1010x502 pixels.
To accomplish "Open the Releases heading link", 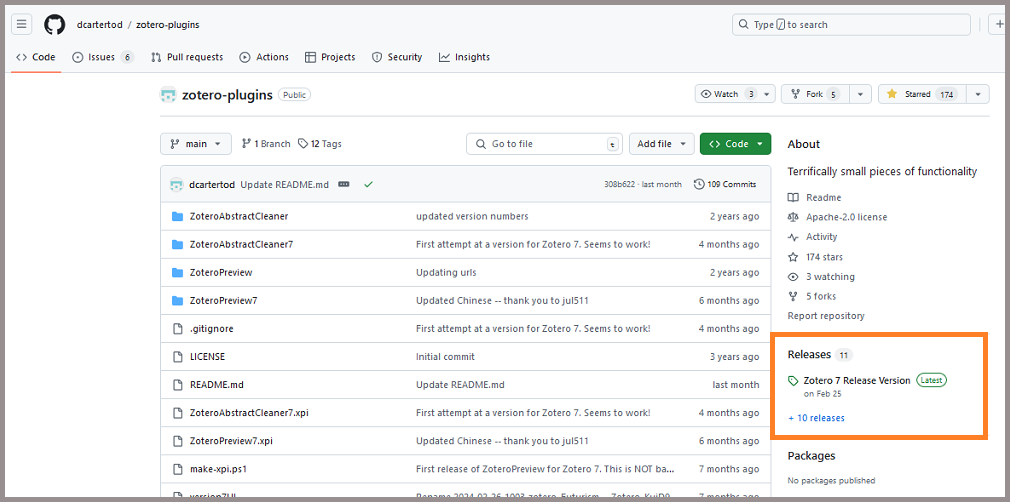I will [820, 354].
